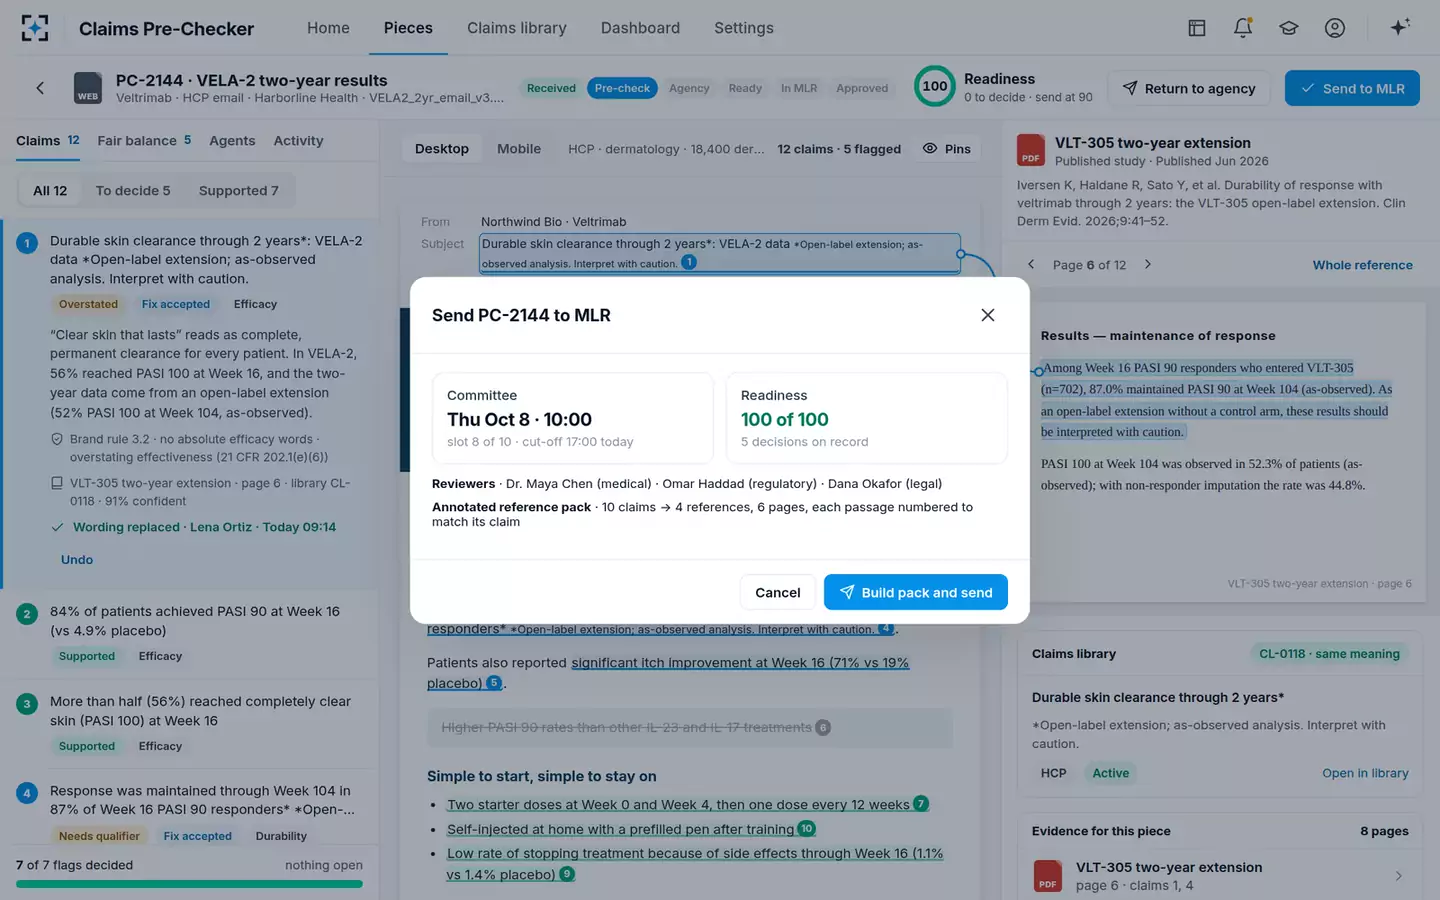The image size is (1440, 900).
Task: Select In MLR workflow stage pill
Action: pos(799,88)
